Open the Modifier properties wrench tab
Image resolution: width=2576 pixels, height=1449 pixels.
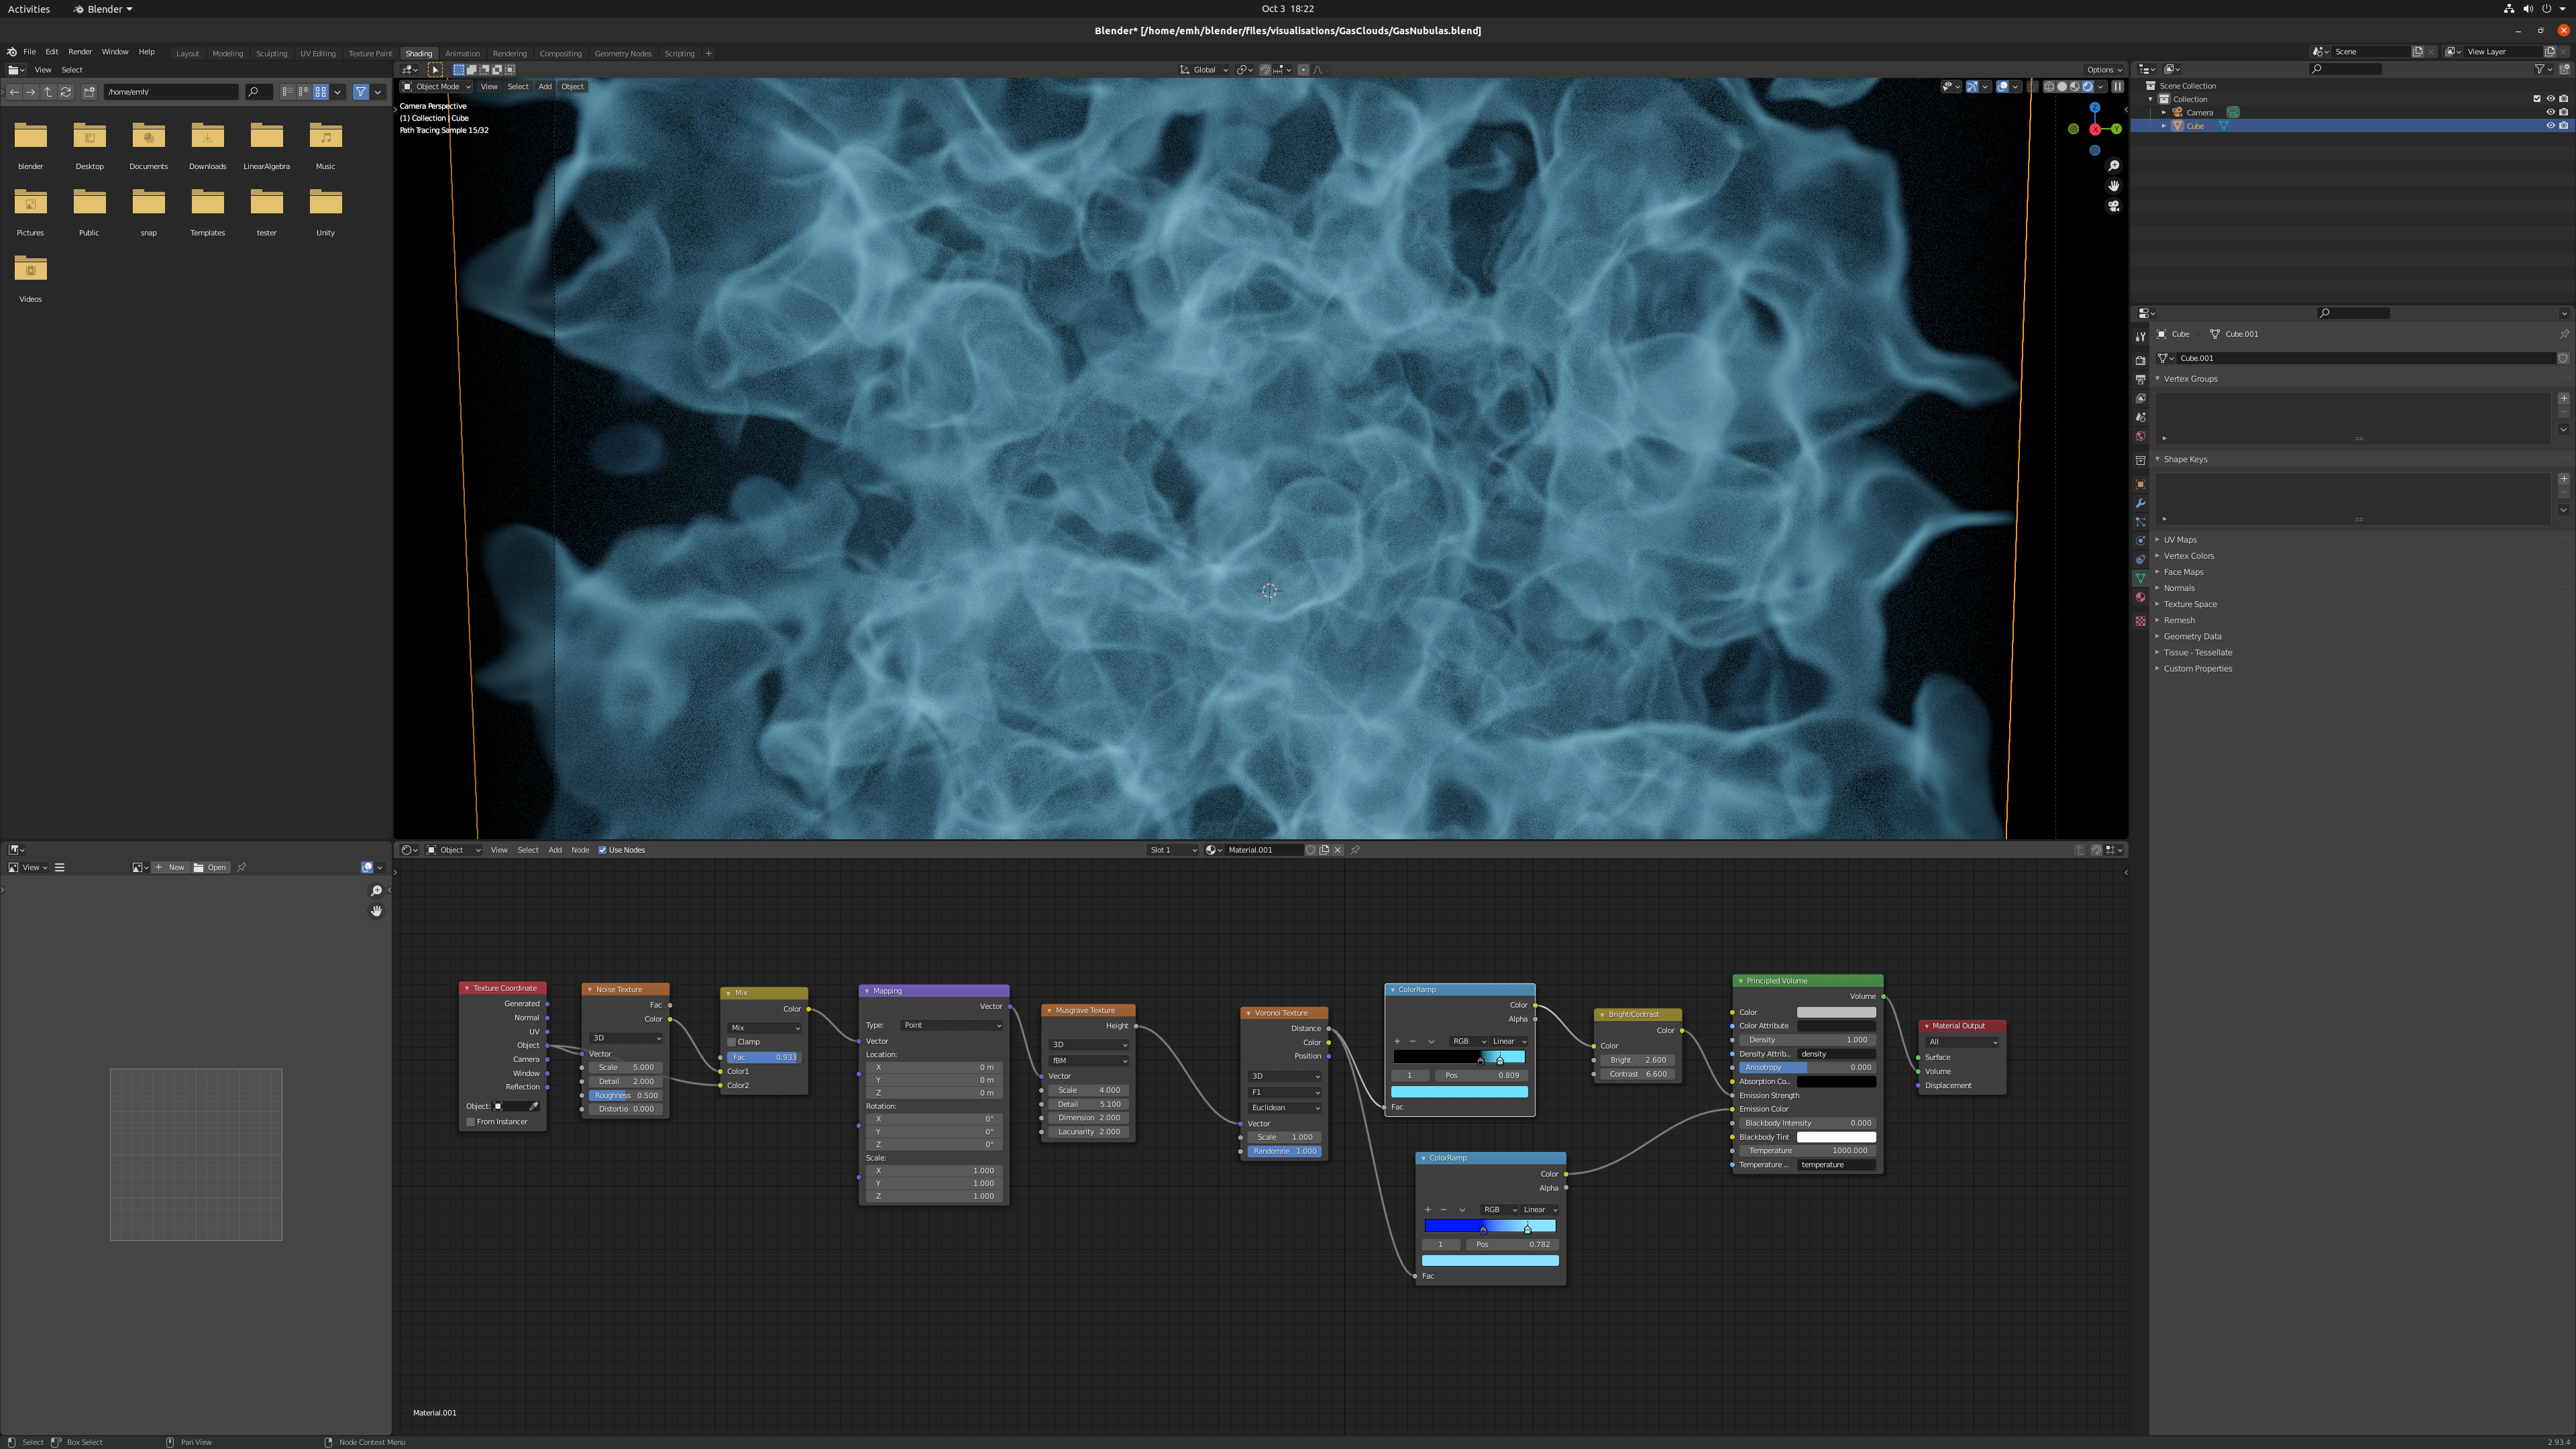click(2140, 503)
